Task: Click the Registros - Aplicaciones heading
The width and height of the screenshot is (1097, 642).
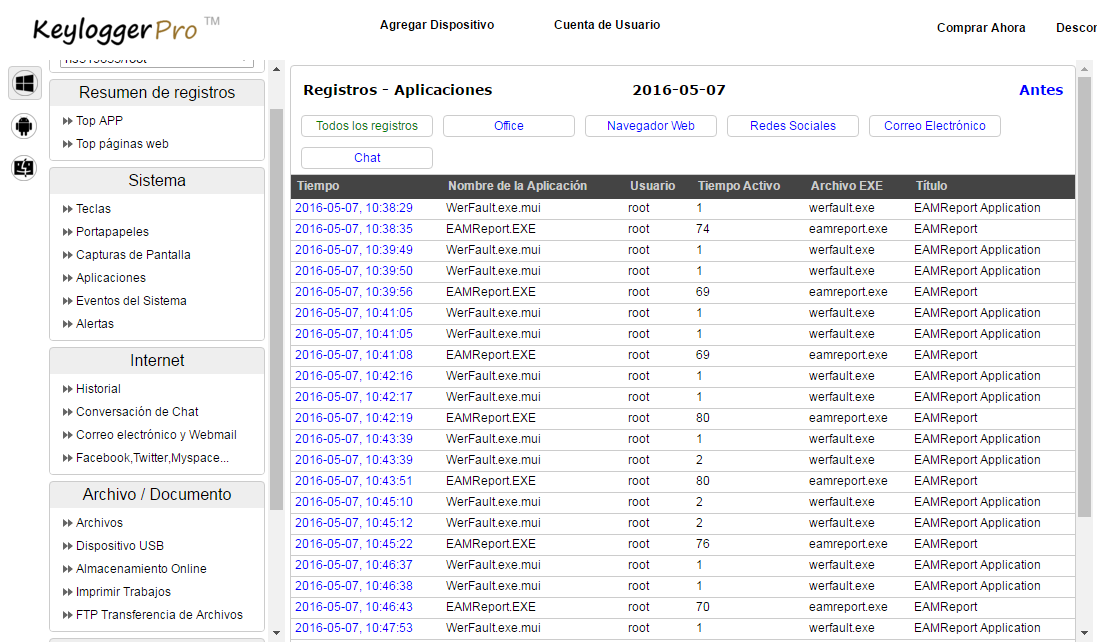Action: [397, 90]
